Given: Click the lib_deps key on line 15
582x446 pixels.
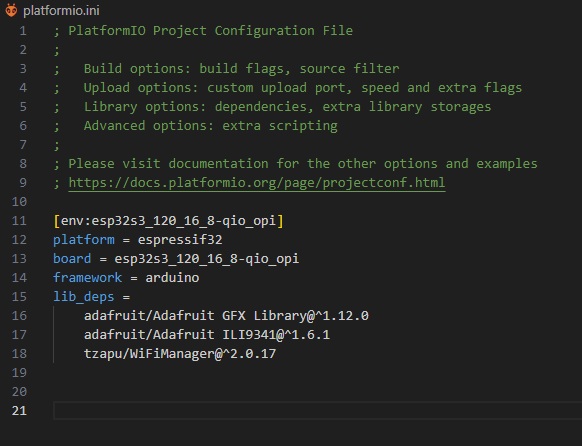Looking at the screenshot, I should pyautogui.click(x=84, y=297).
